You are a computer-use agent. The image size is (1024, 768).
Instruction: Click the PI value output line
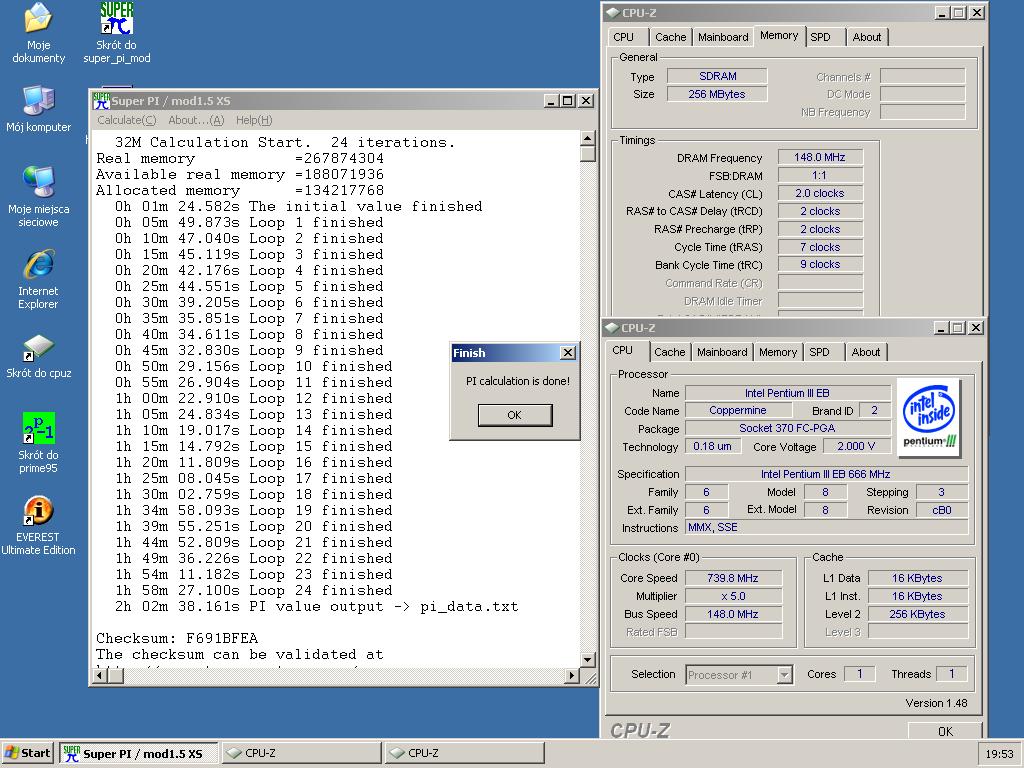pos(317,607)
